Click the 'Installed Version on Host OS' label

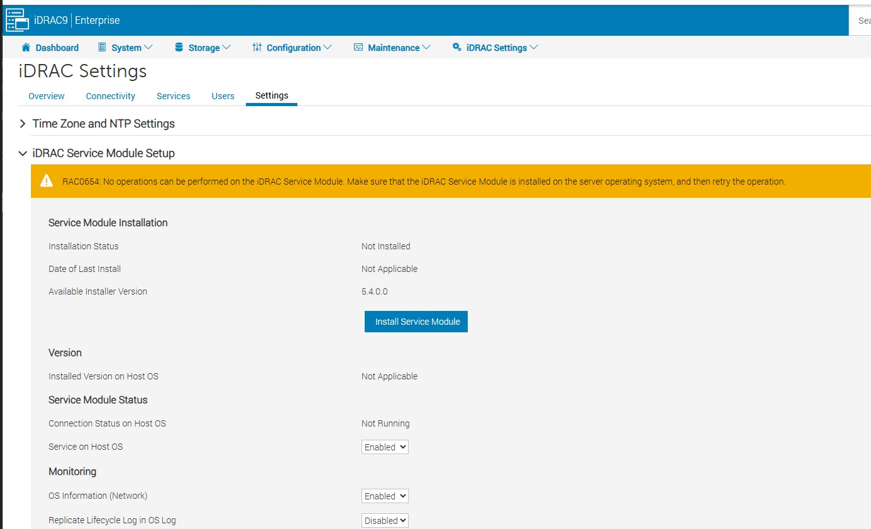coord(103,376)
